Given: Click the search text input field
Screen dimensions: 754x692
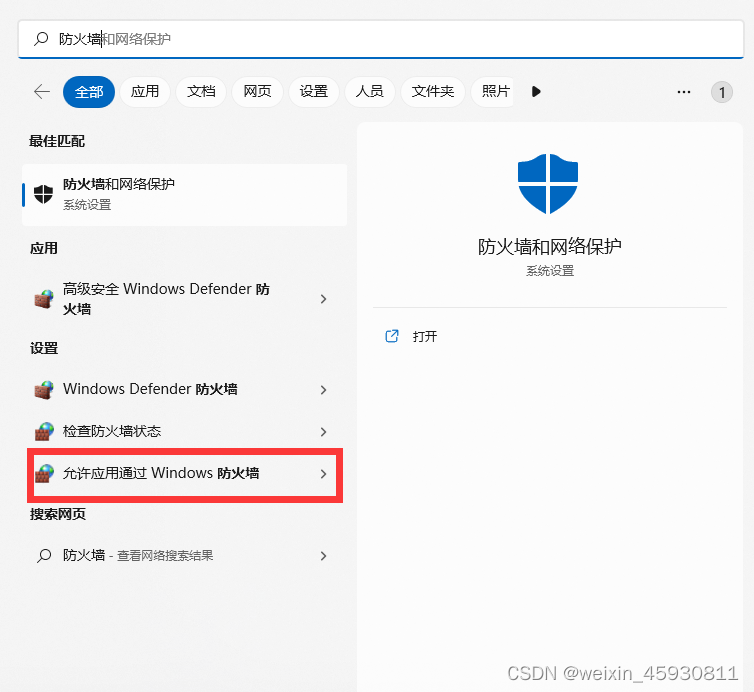Looking at the screenshot, I should (x=381, y=39).
